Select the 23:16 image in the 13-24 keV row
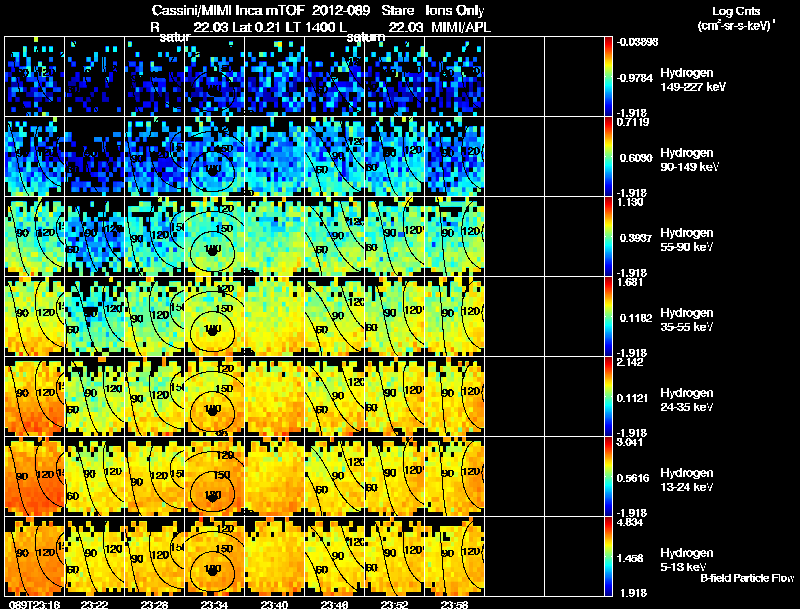The image size is (800, 609). [x=34, y=476]
